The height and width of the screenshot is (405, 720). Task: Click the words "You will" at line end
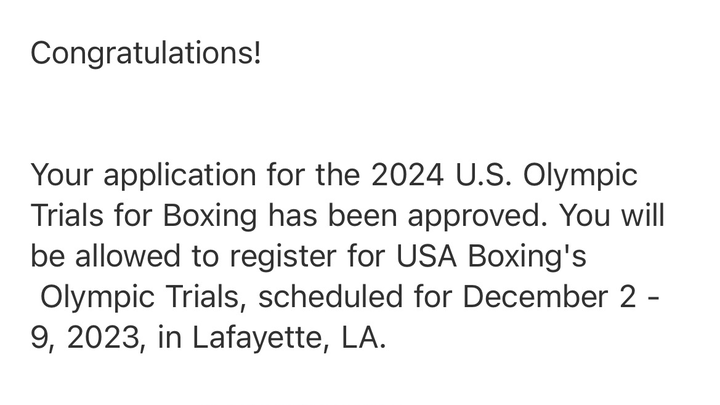[x=612, y=215]
